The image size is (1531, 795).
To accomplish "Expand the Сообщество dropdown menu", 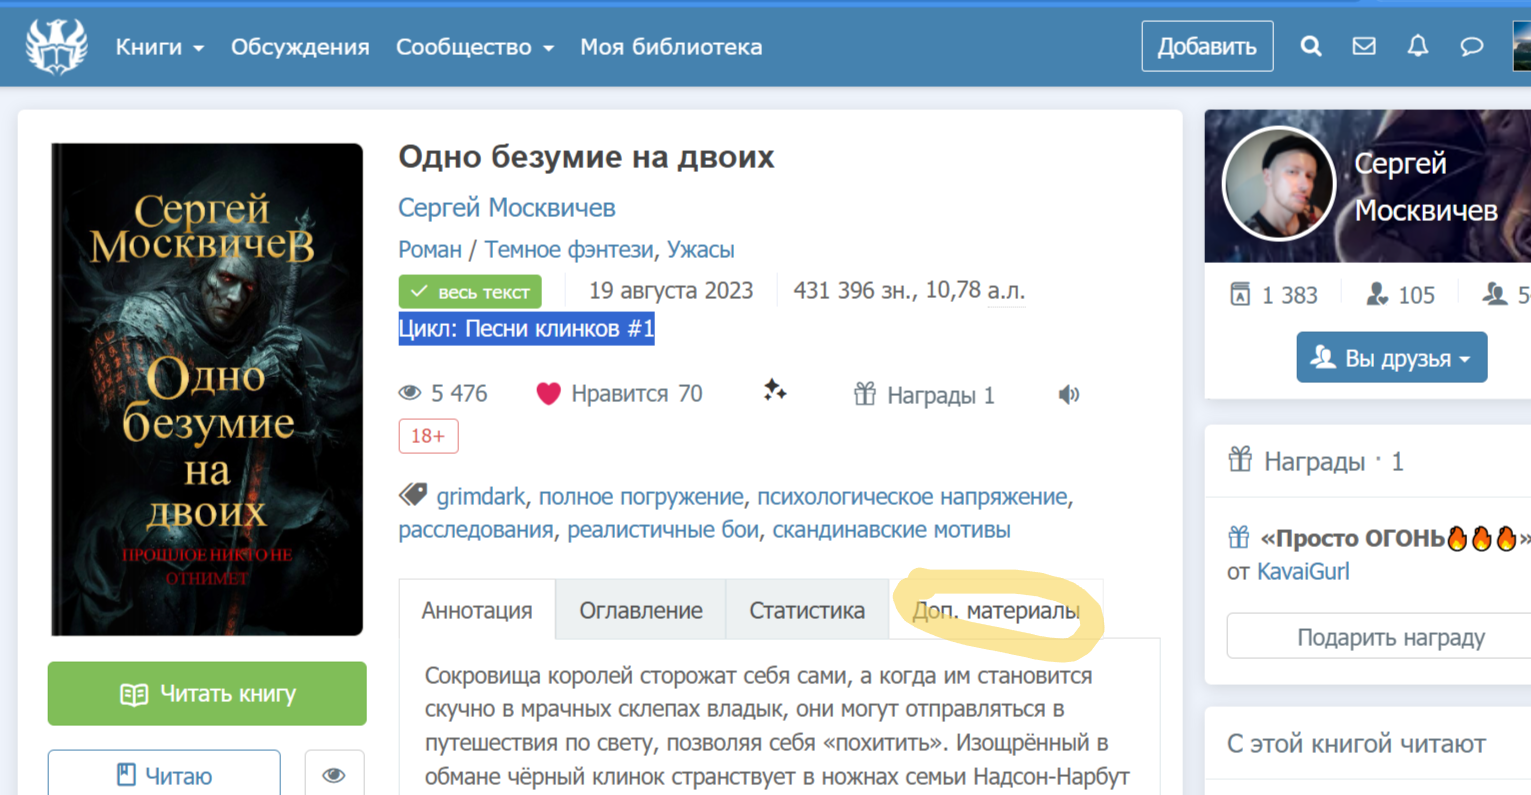I will (475, 47).
